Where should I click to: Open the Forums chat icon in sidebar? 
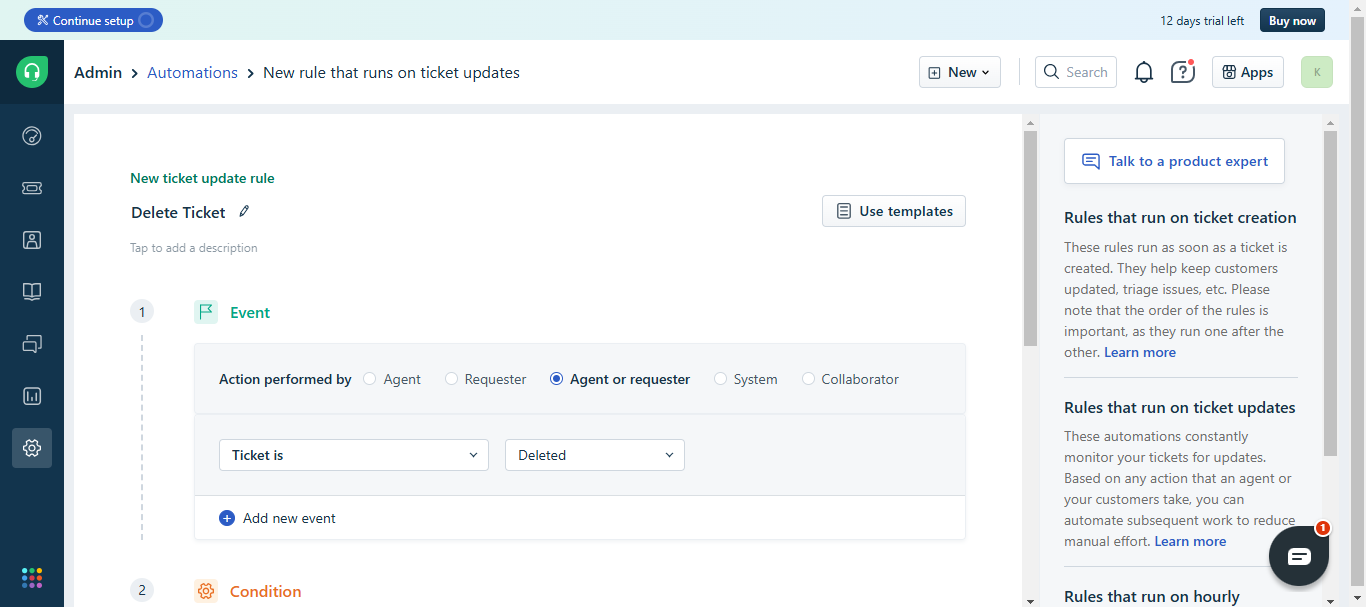click(32, 344)
